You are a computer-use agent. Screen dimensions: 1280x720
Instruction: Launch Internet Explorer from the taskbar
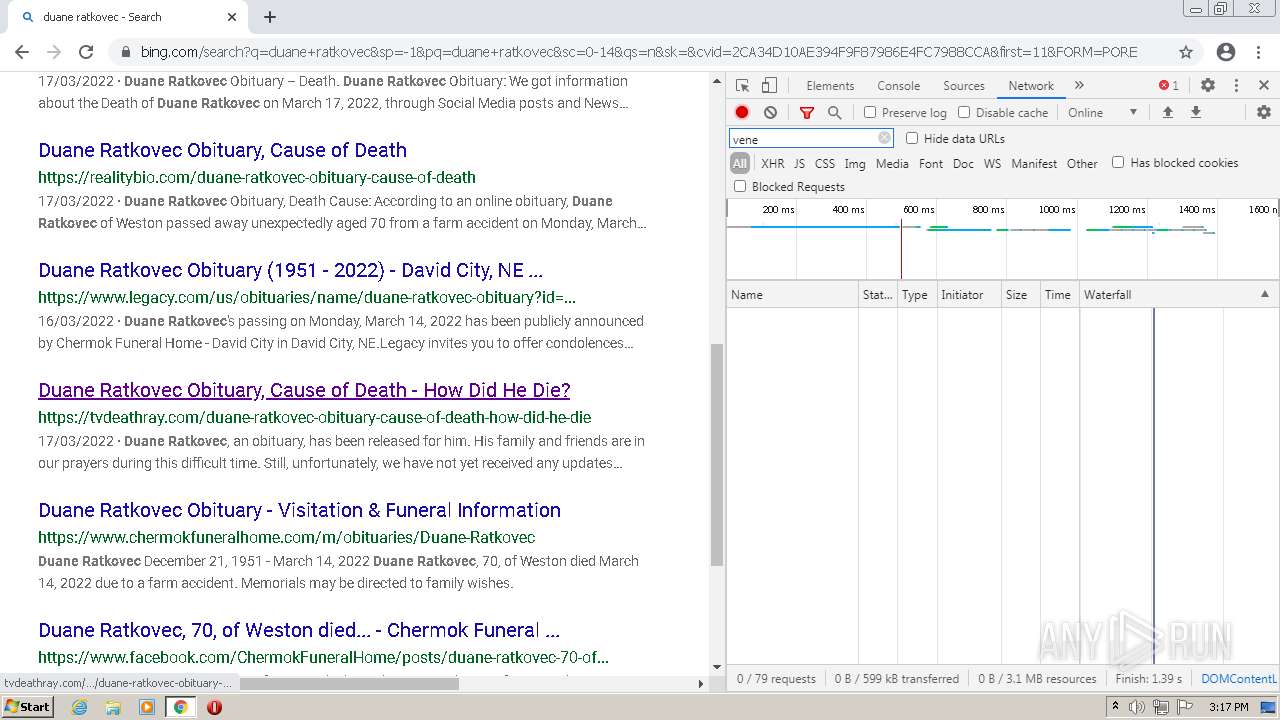point(80,707)
